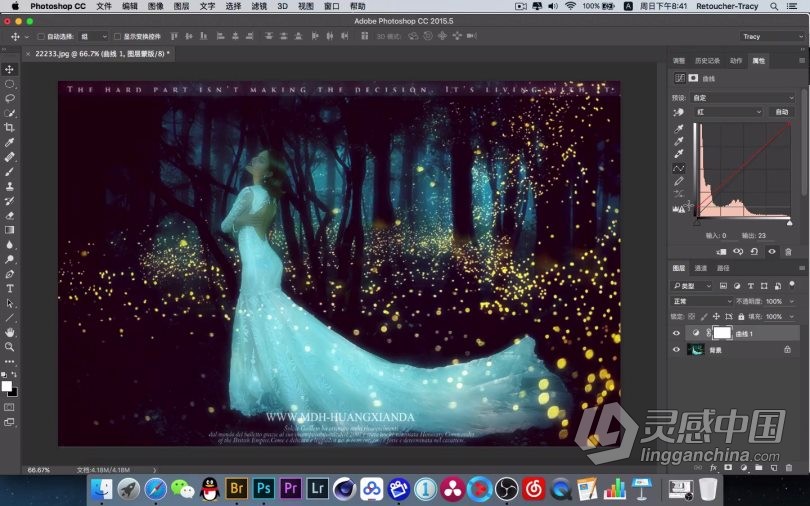Add layer mask icon in Layers panel

[x=728, y=468]
